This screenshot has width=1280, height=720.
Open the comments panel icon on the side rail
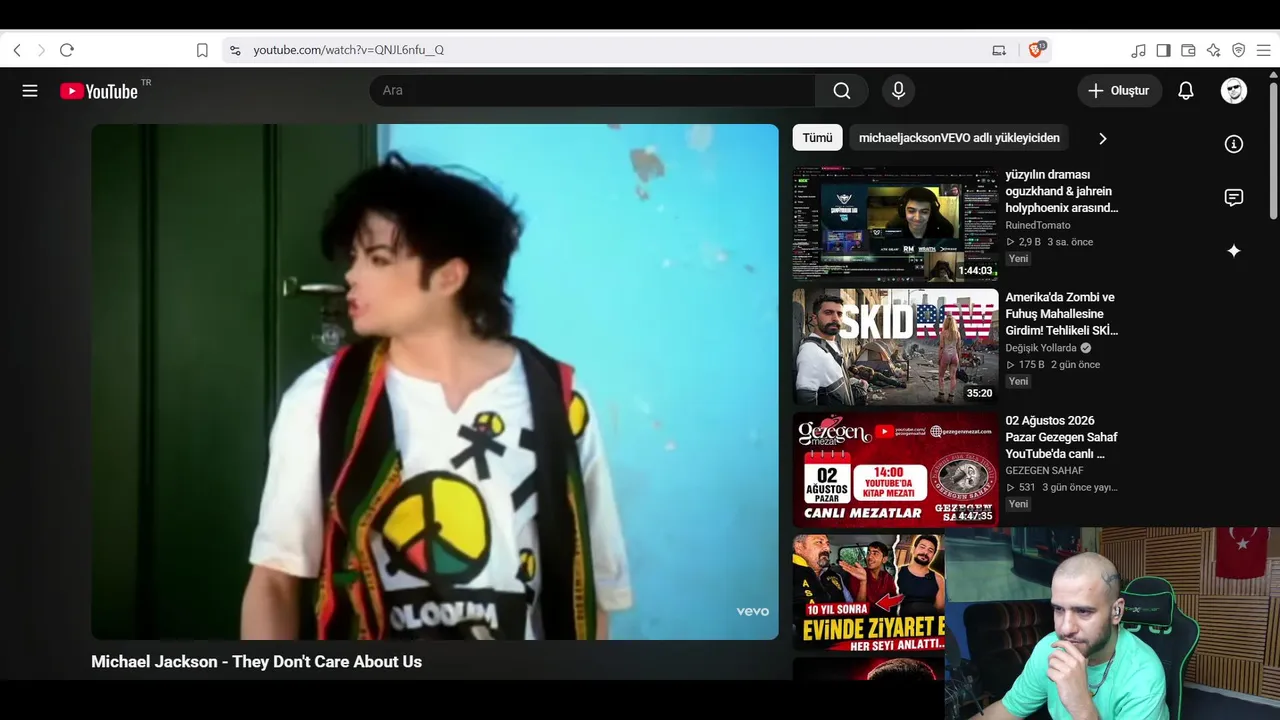click(1234, 197)
